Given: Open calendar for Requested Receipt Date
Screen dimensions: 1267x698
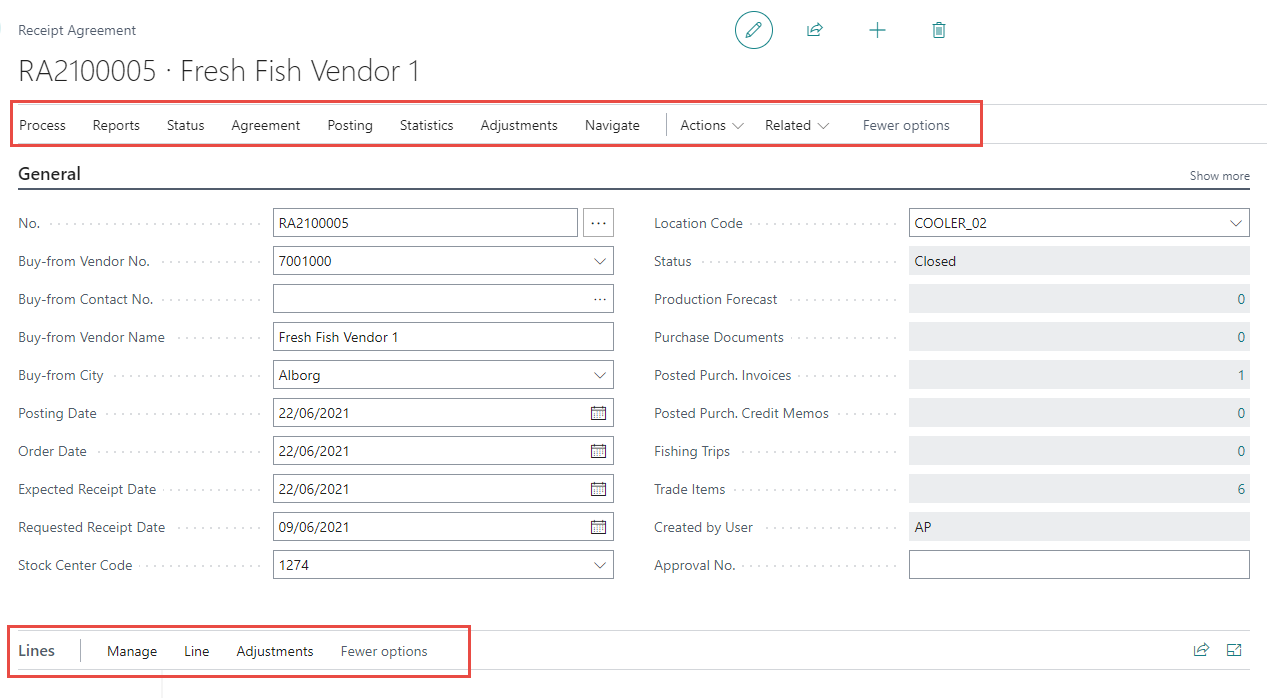Looking at the screenshot, I should pos(598,527).
